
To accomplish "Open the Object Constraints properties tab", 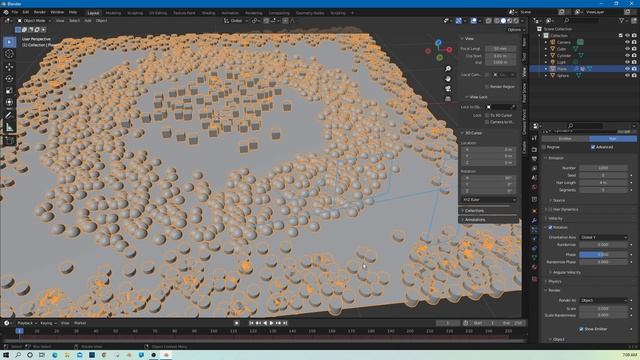I will click(534, 248).
